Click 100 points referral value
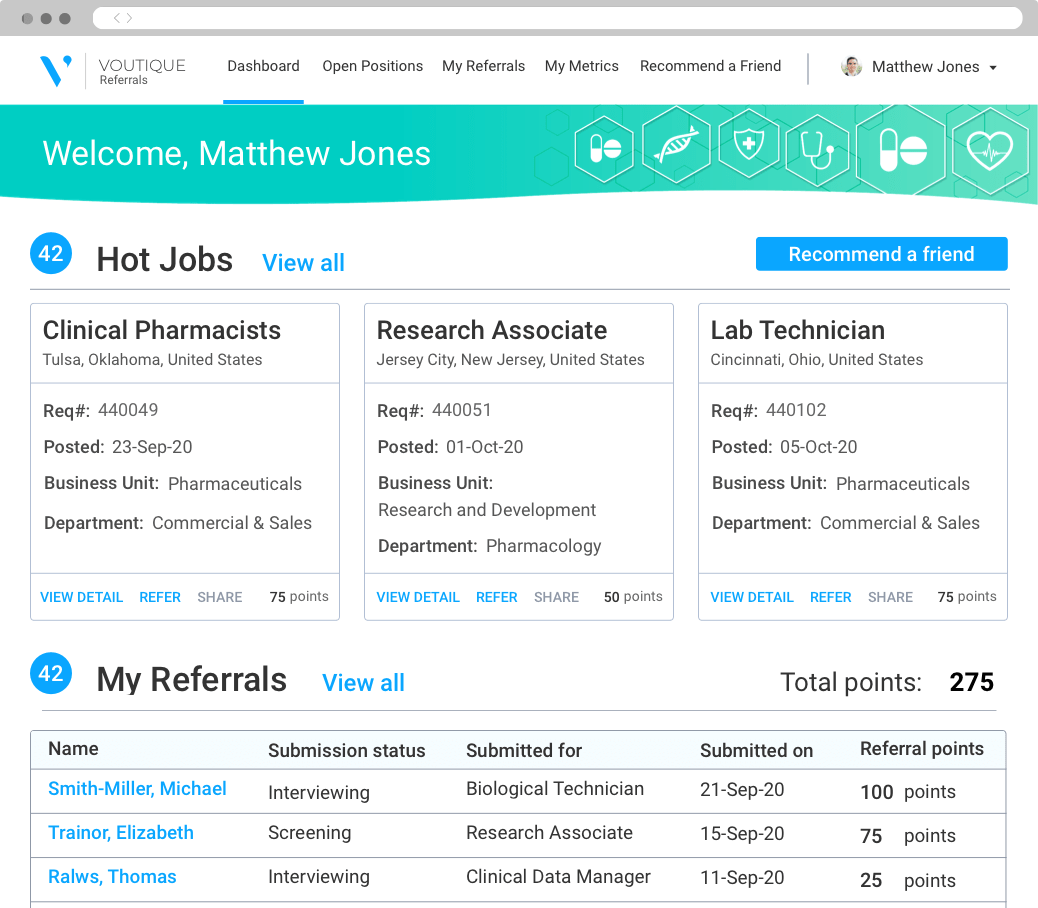 coord(908,792)
